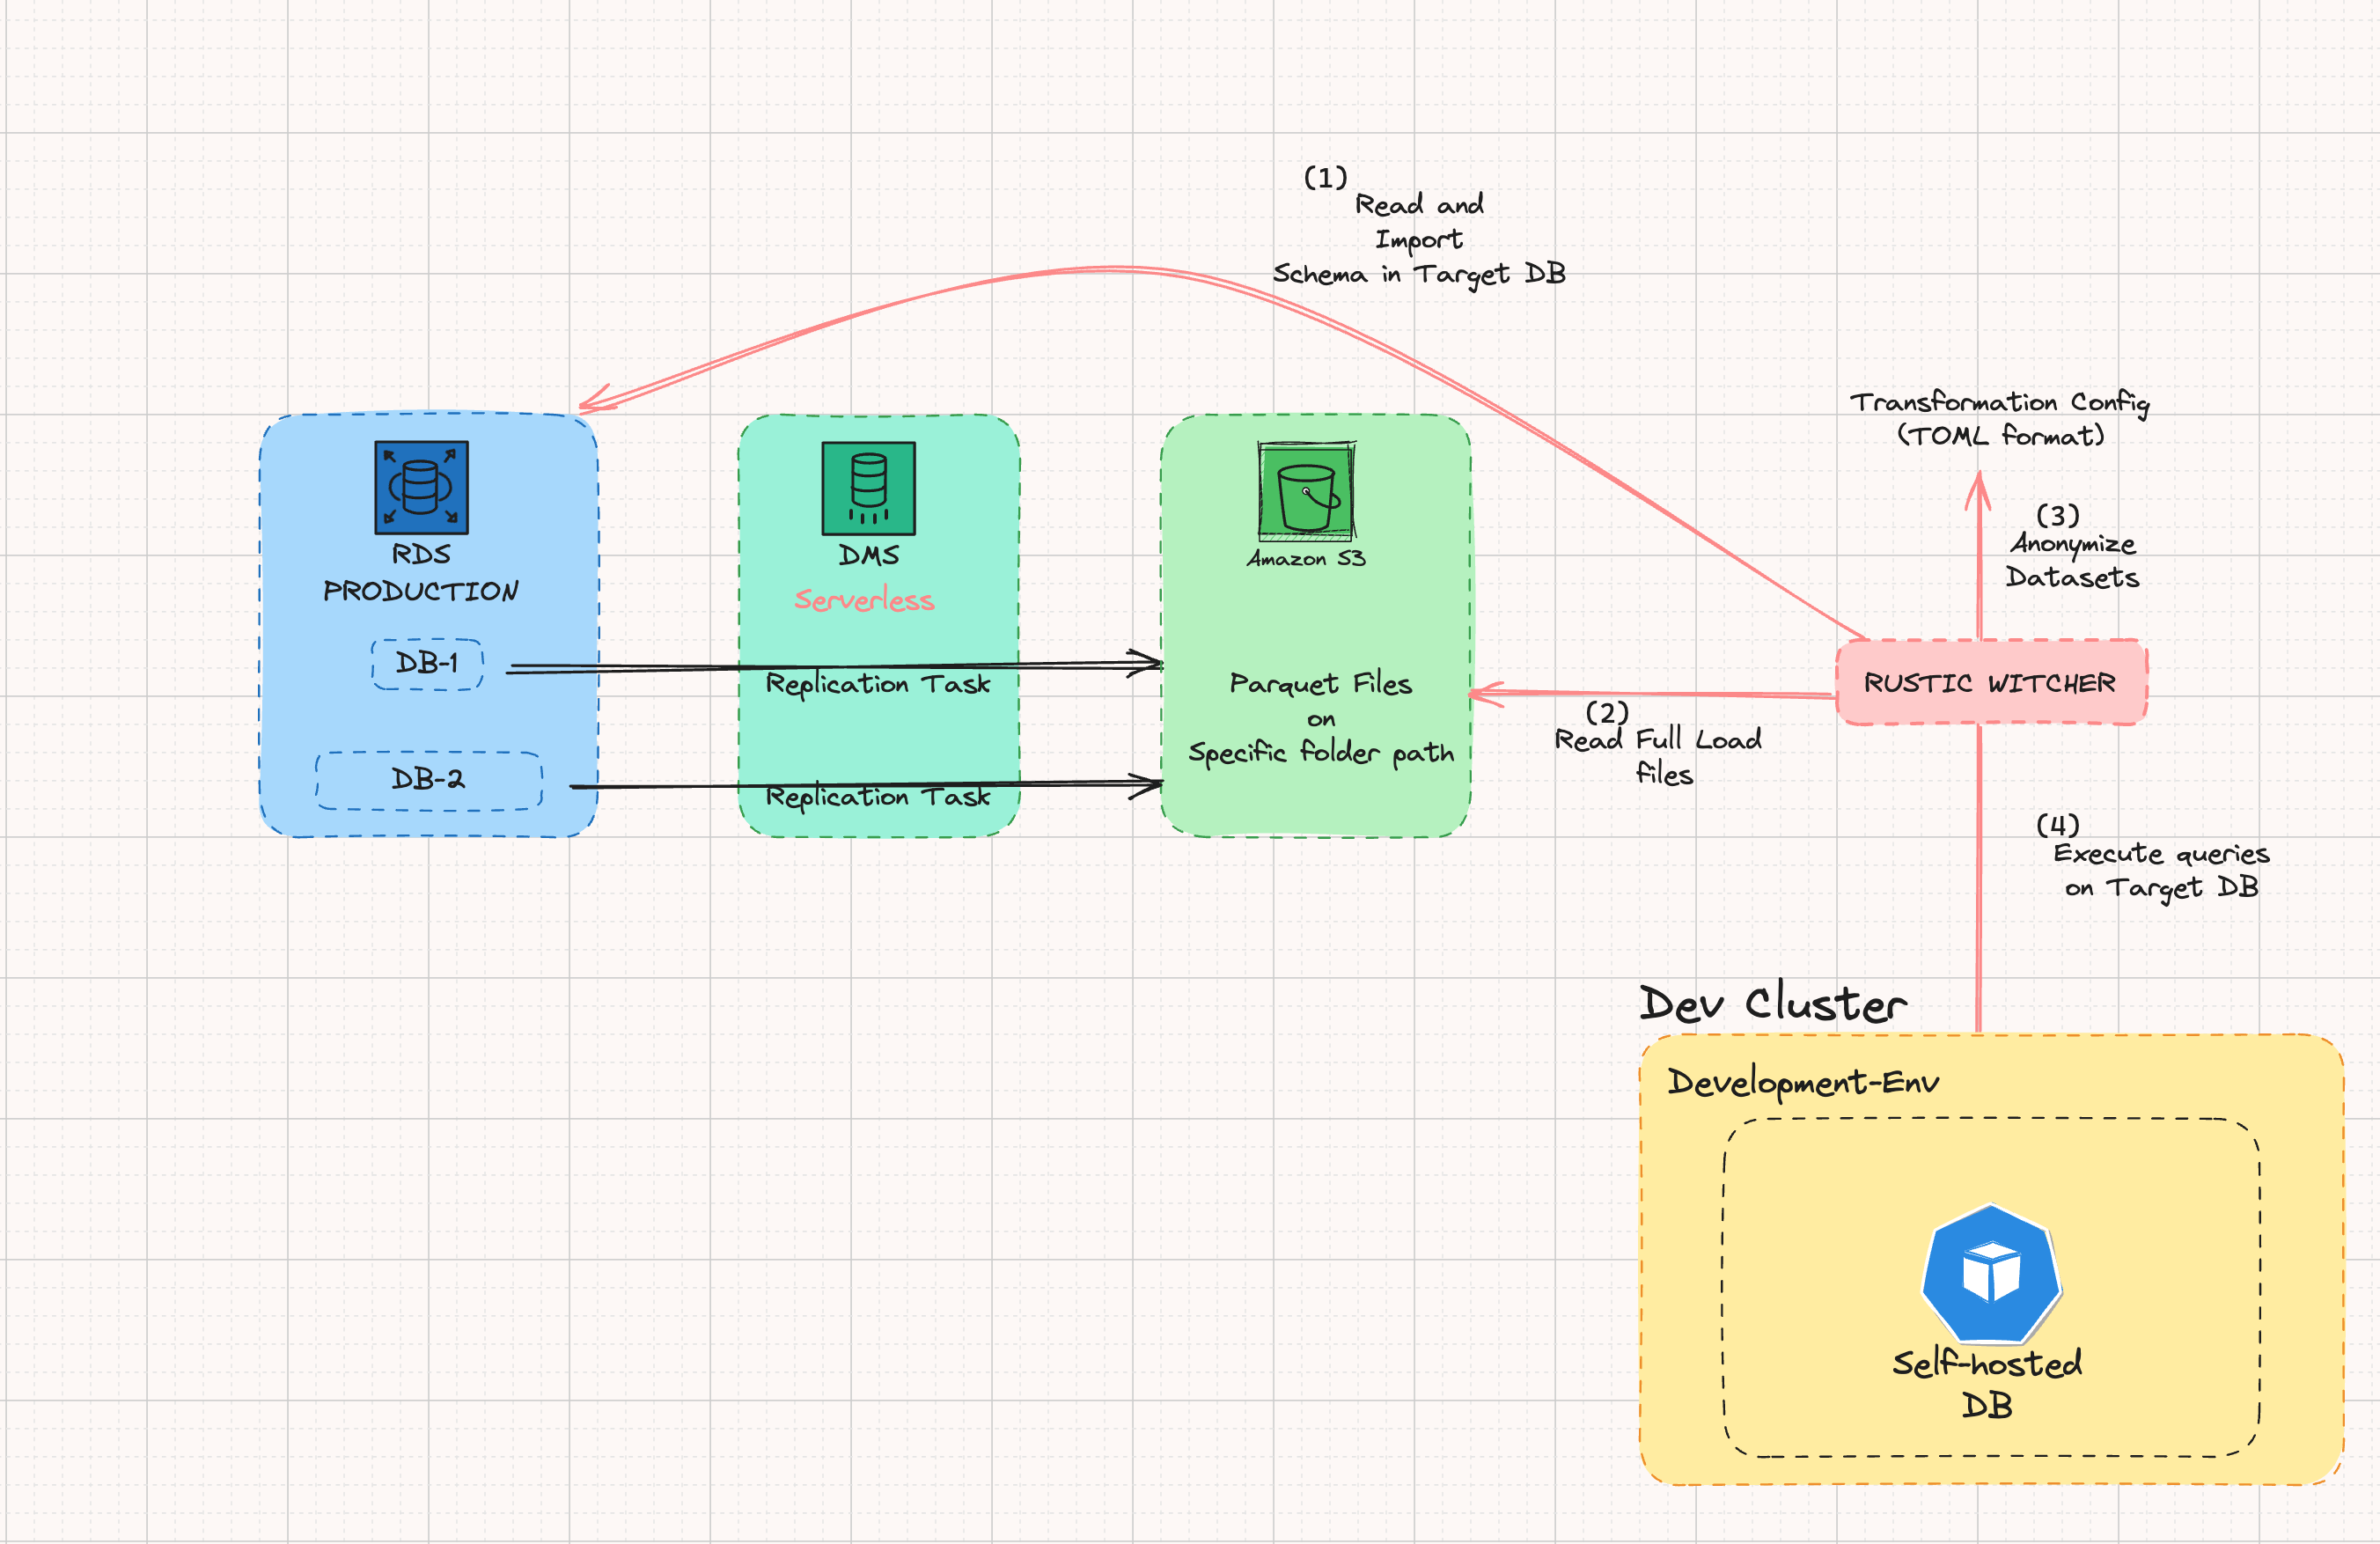This screenshot has height=1544, width=2380.
Task: Select the Transformation Config TOML label
Action: pyautogui.click(x=2000, y=419)
